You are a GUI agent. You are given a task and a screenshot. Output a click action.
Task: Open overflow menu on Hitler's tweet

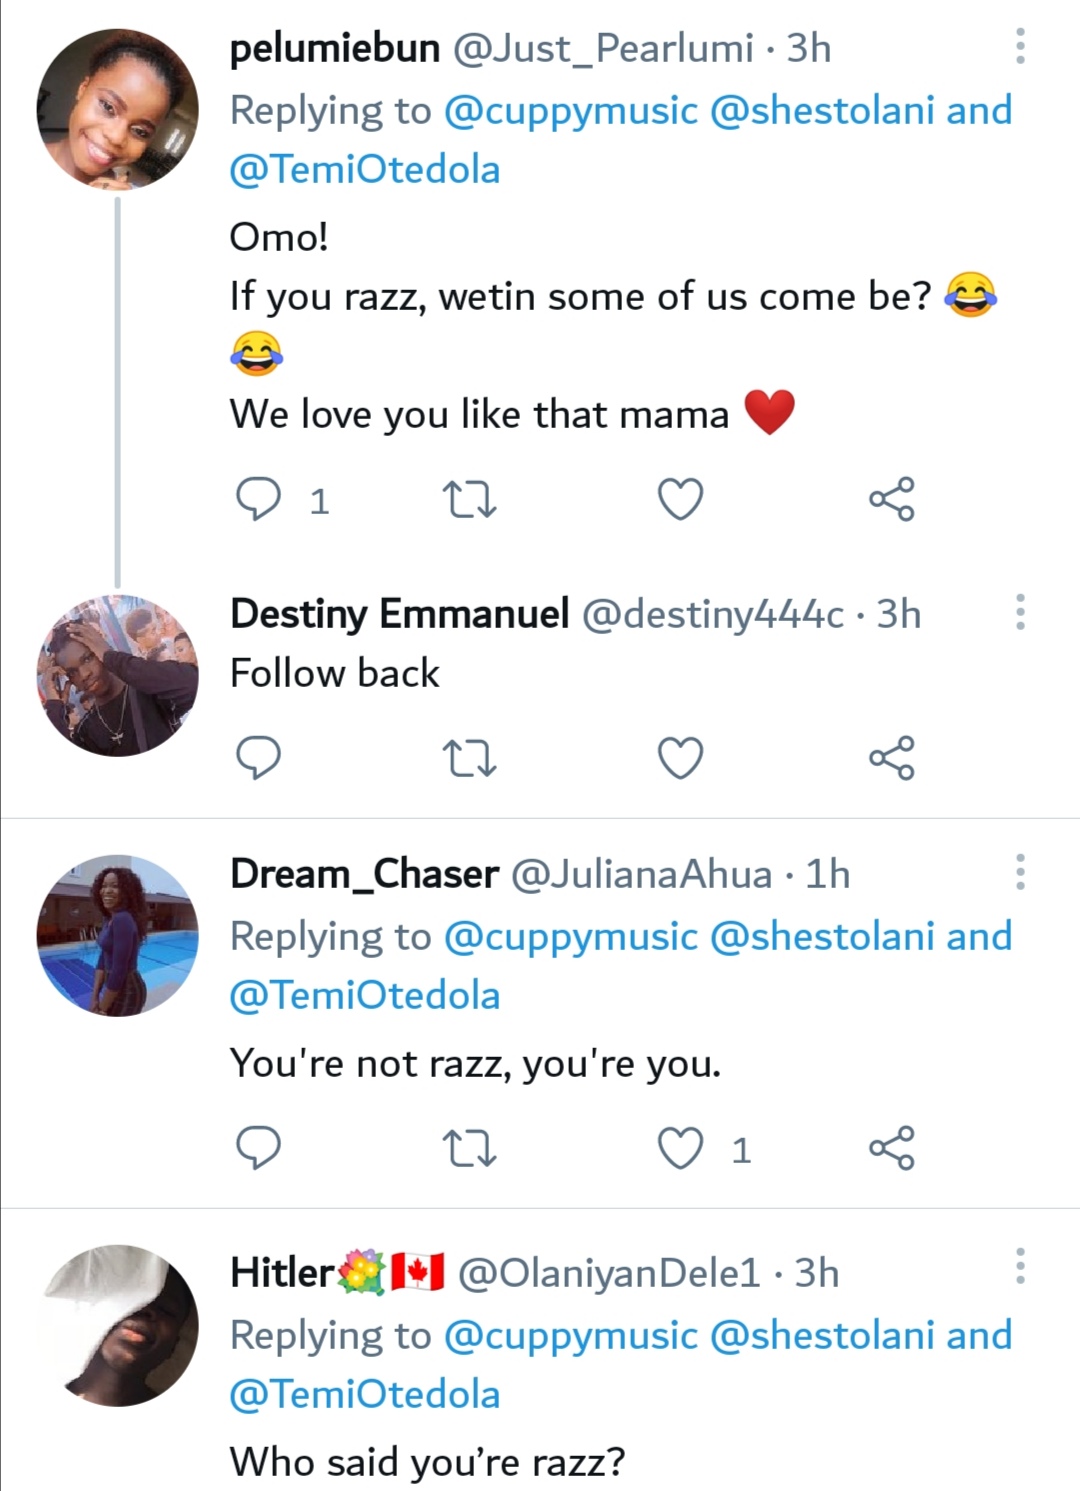(1020, 1266)
